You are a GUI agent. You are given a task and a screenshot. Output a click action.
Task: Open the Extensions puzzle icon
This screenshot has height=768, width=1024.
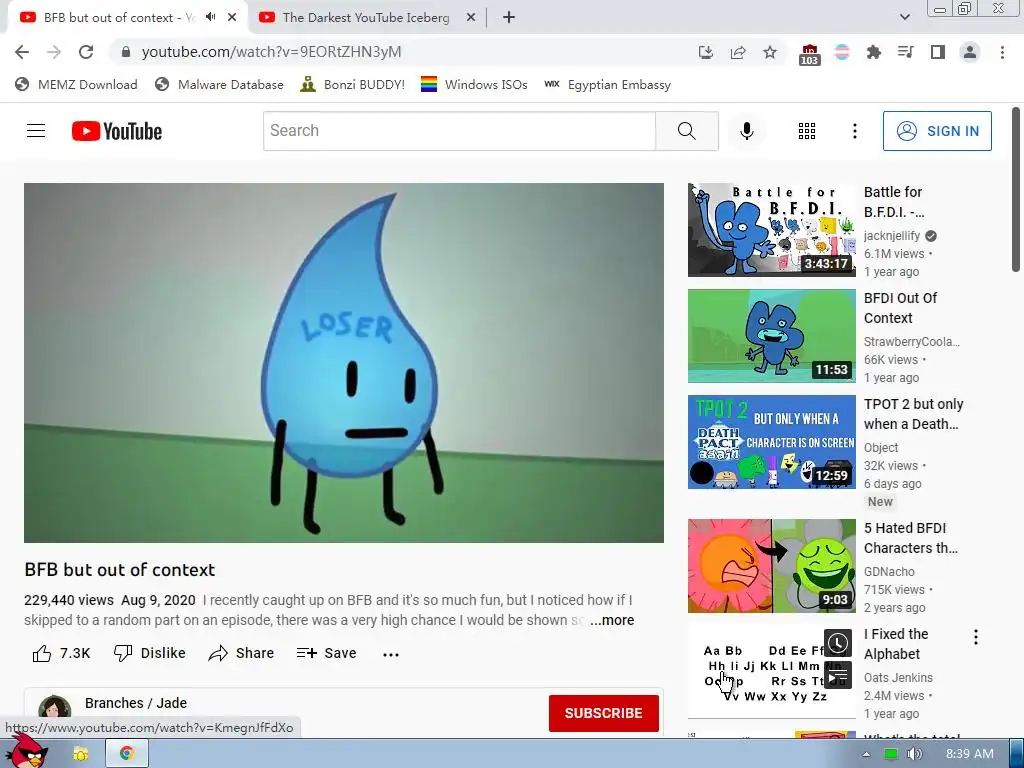pos(873,52)
